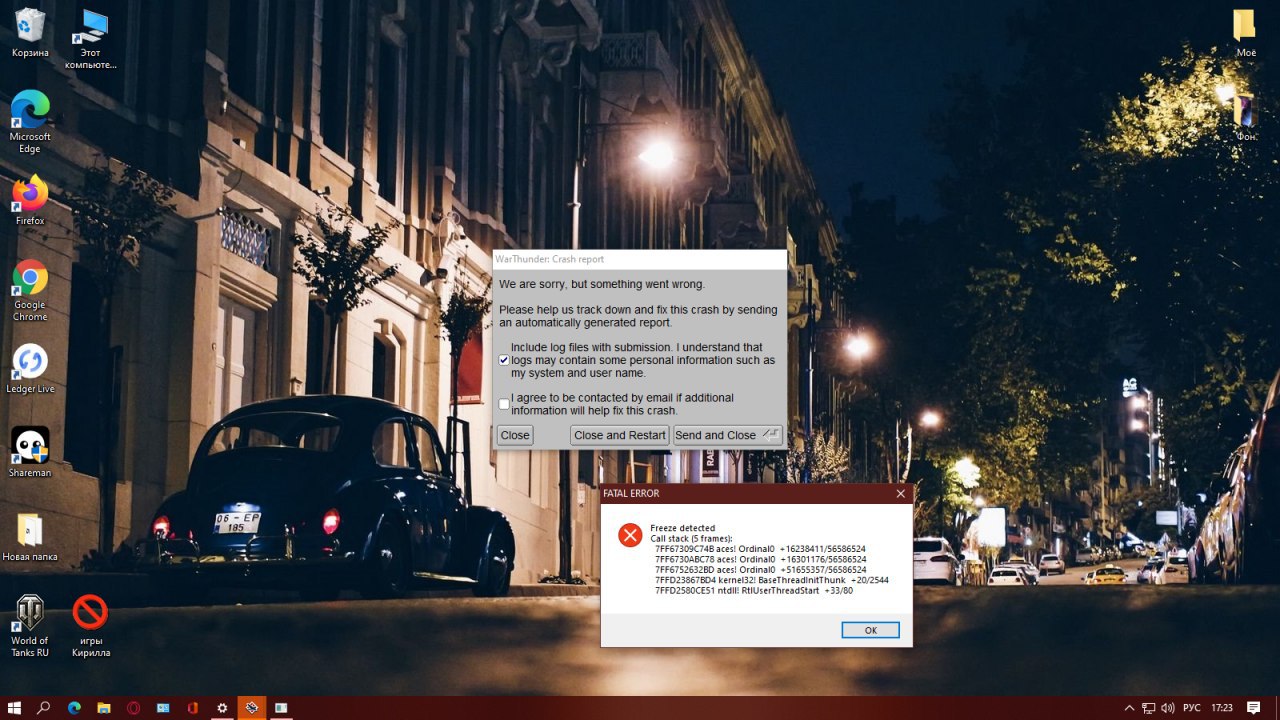Click the 'Freeze detected' text line
Screen dimensions: 1280x720
683,528
